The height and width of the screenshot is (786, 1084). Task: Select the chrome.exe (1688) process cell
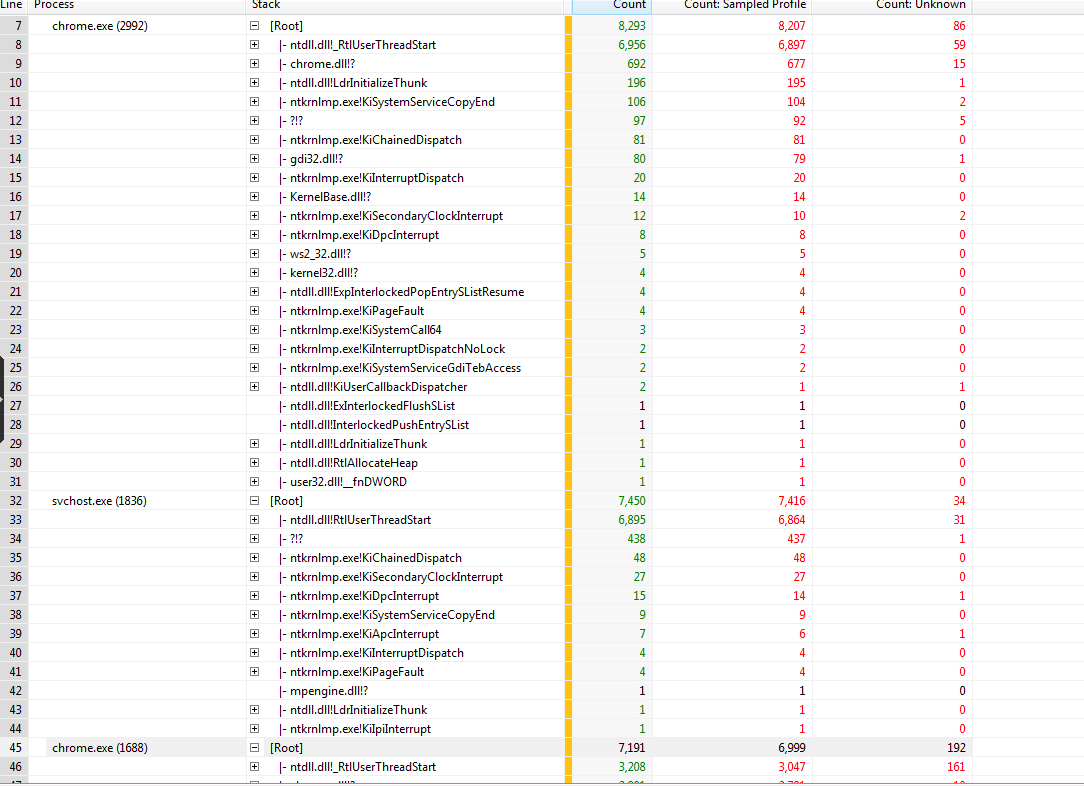tap(100, 748)
